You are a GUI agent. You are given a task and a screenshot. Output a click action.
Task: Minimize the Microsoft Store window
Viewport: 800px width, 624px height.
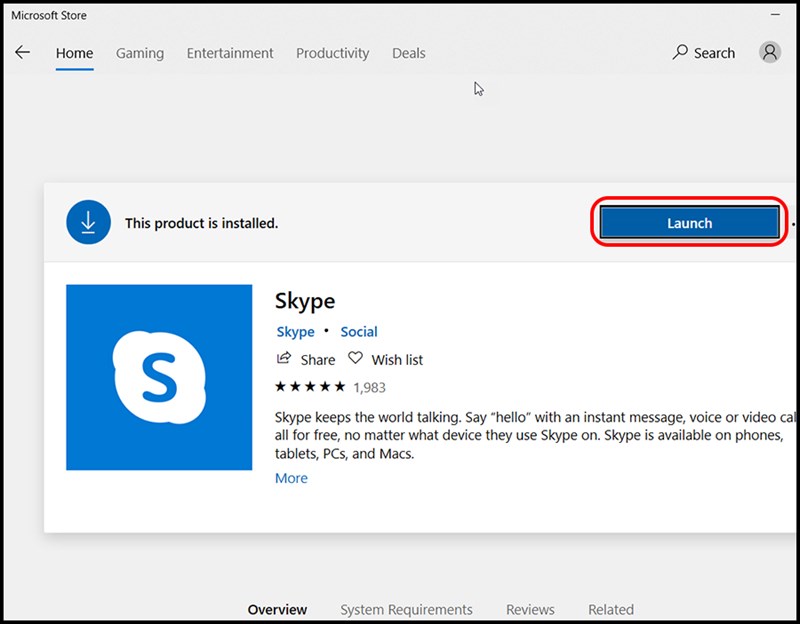tap(776, 15)
